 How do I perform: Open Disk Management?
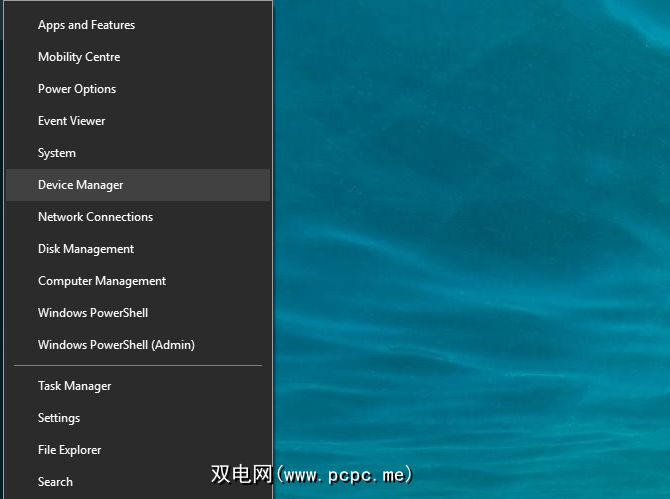point(138,249)
